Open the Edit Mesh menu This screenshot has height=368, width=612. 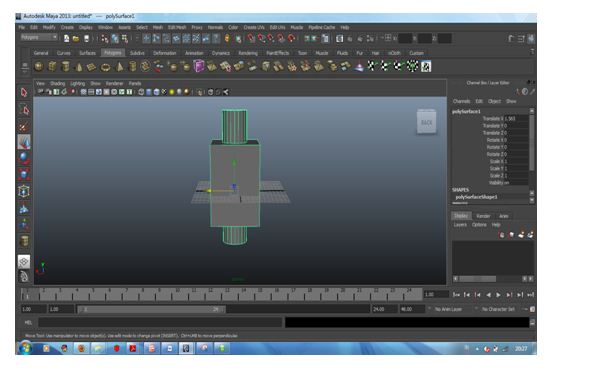pos(177,27)
